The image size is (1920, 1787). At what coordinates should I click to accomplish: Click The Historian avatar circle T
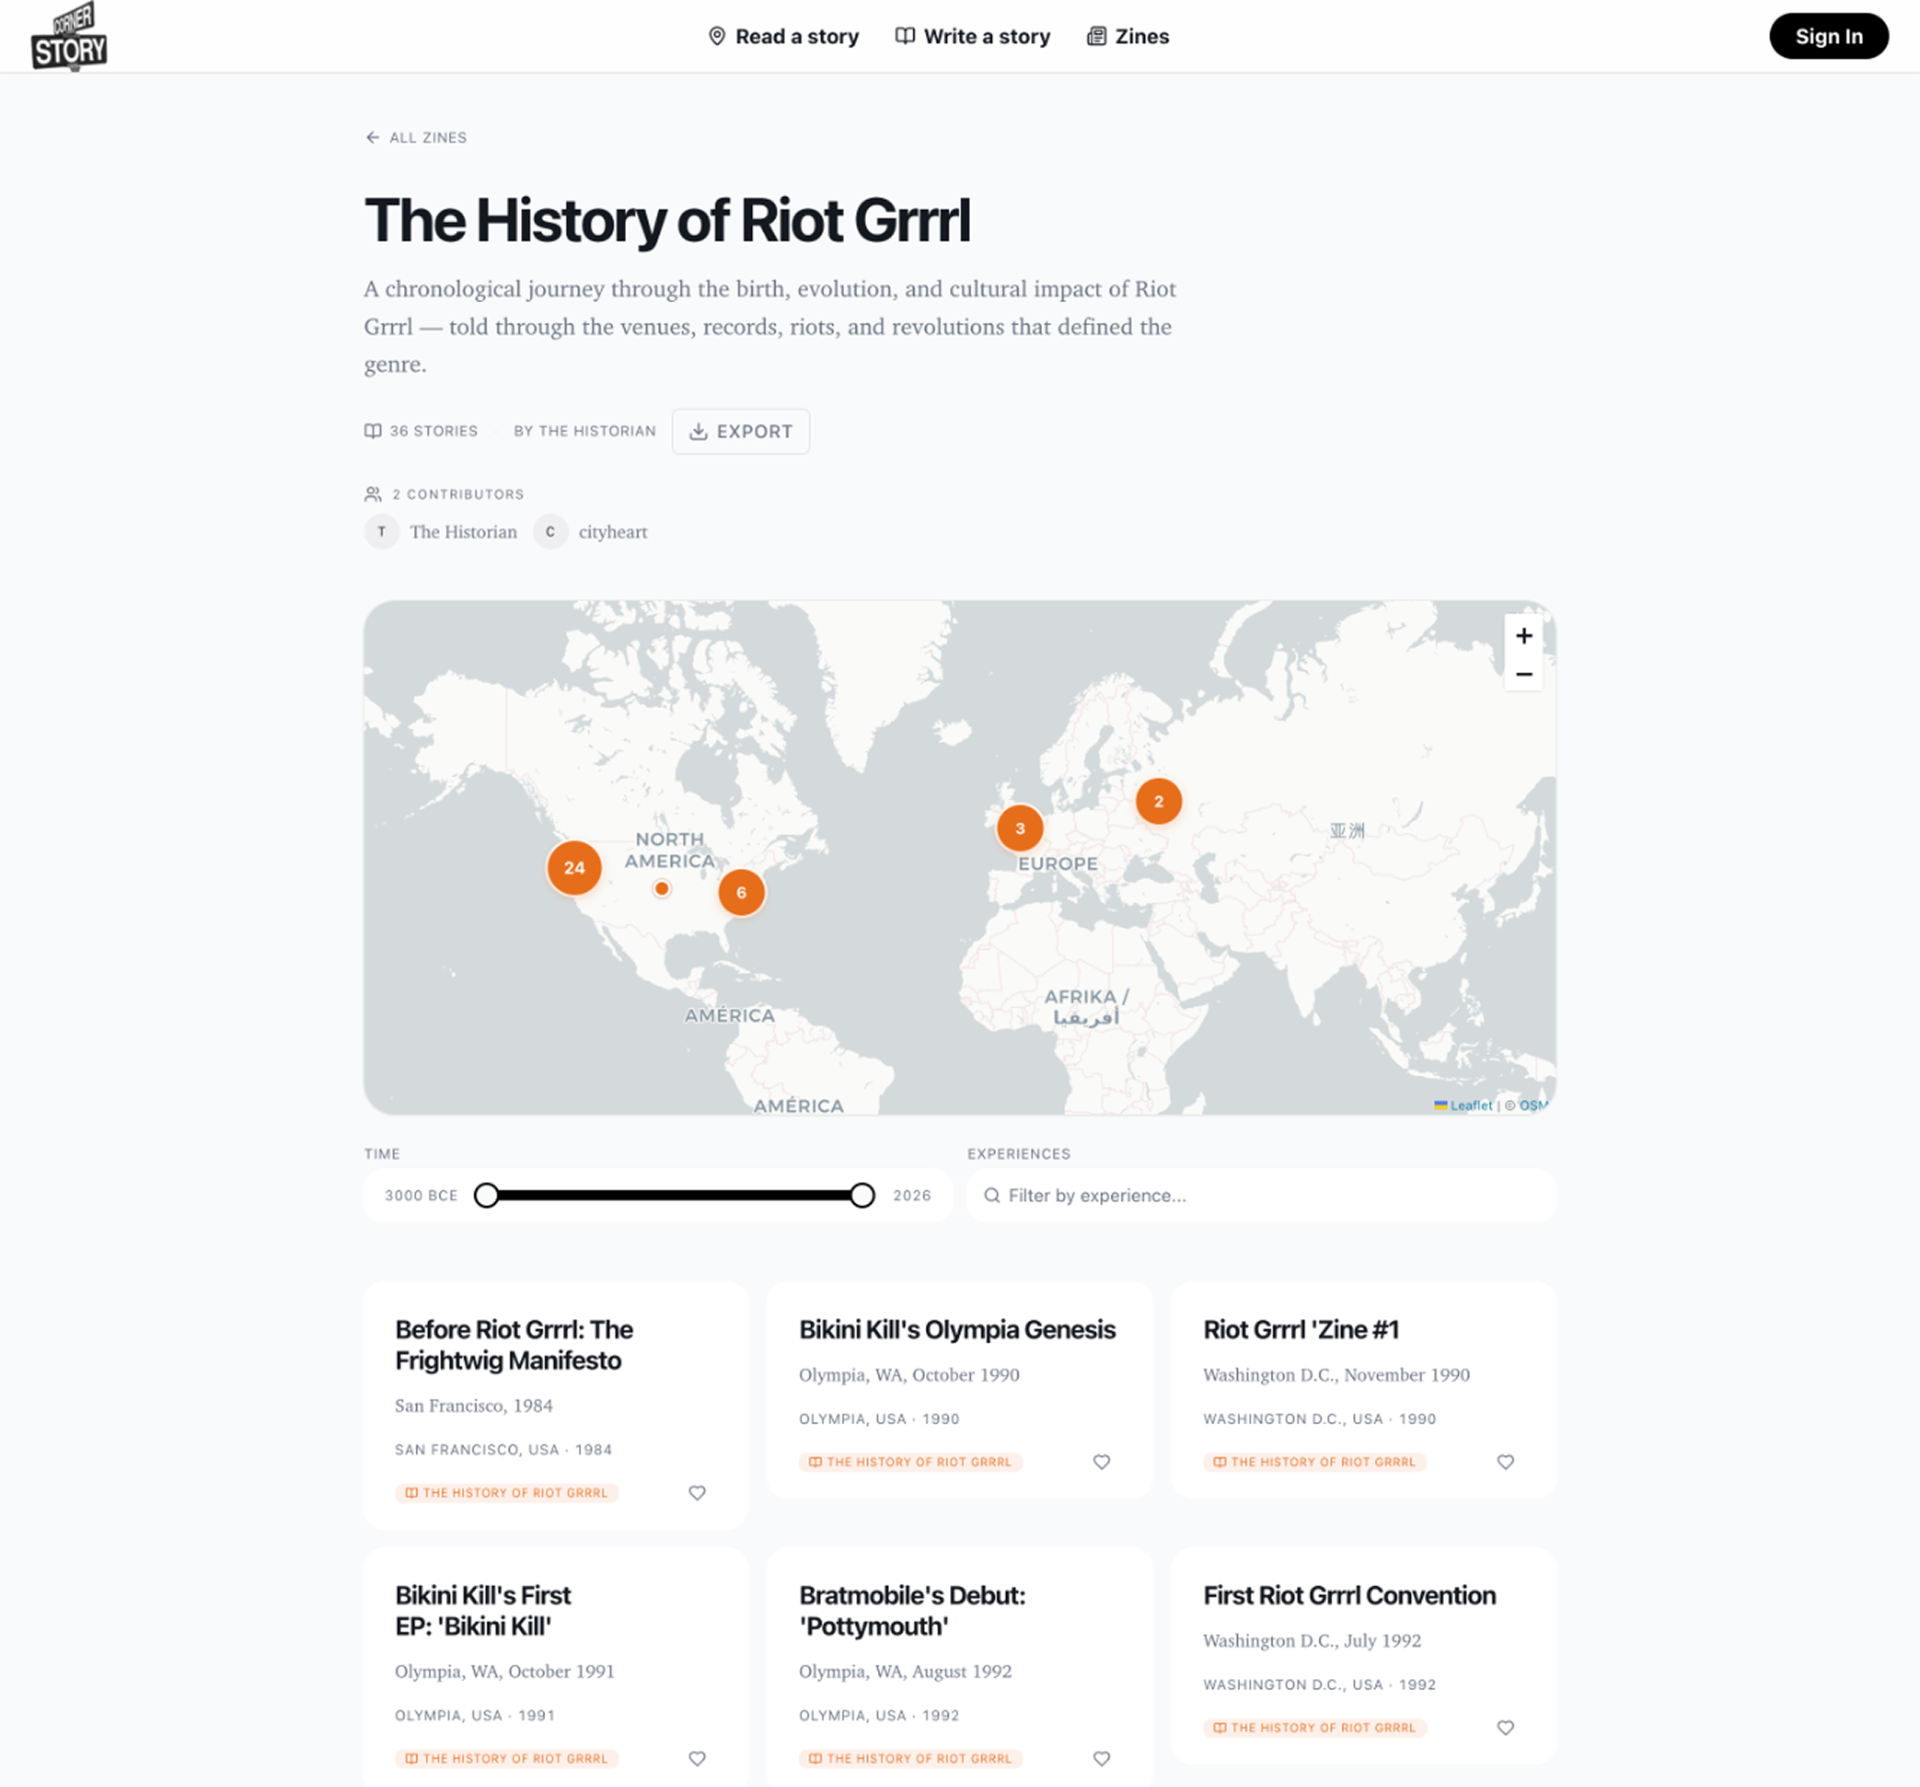coord(381,532)
